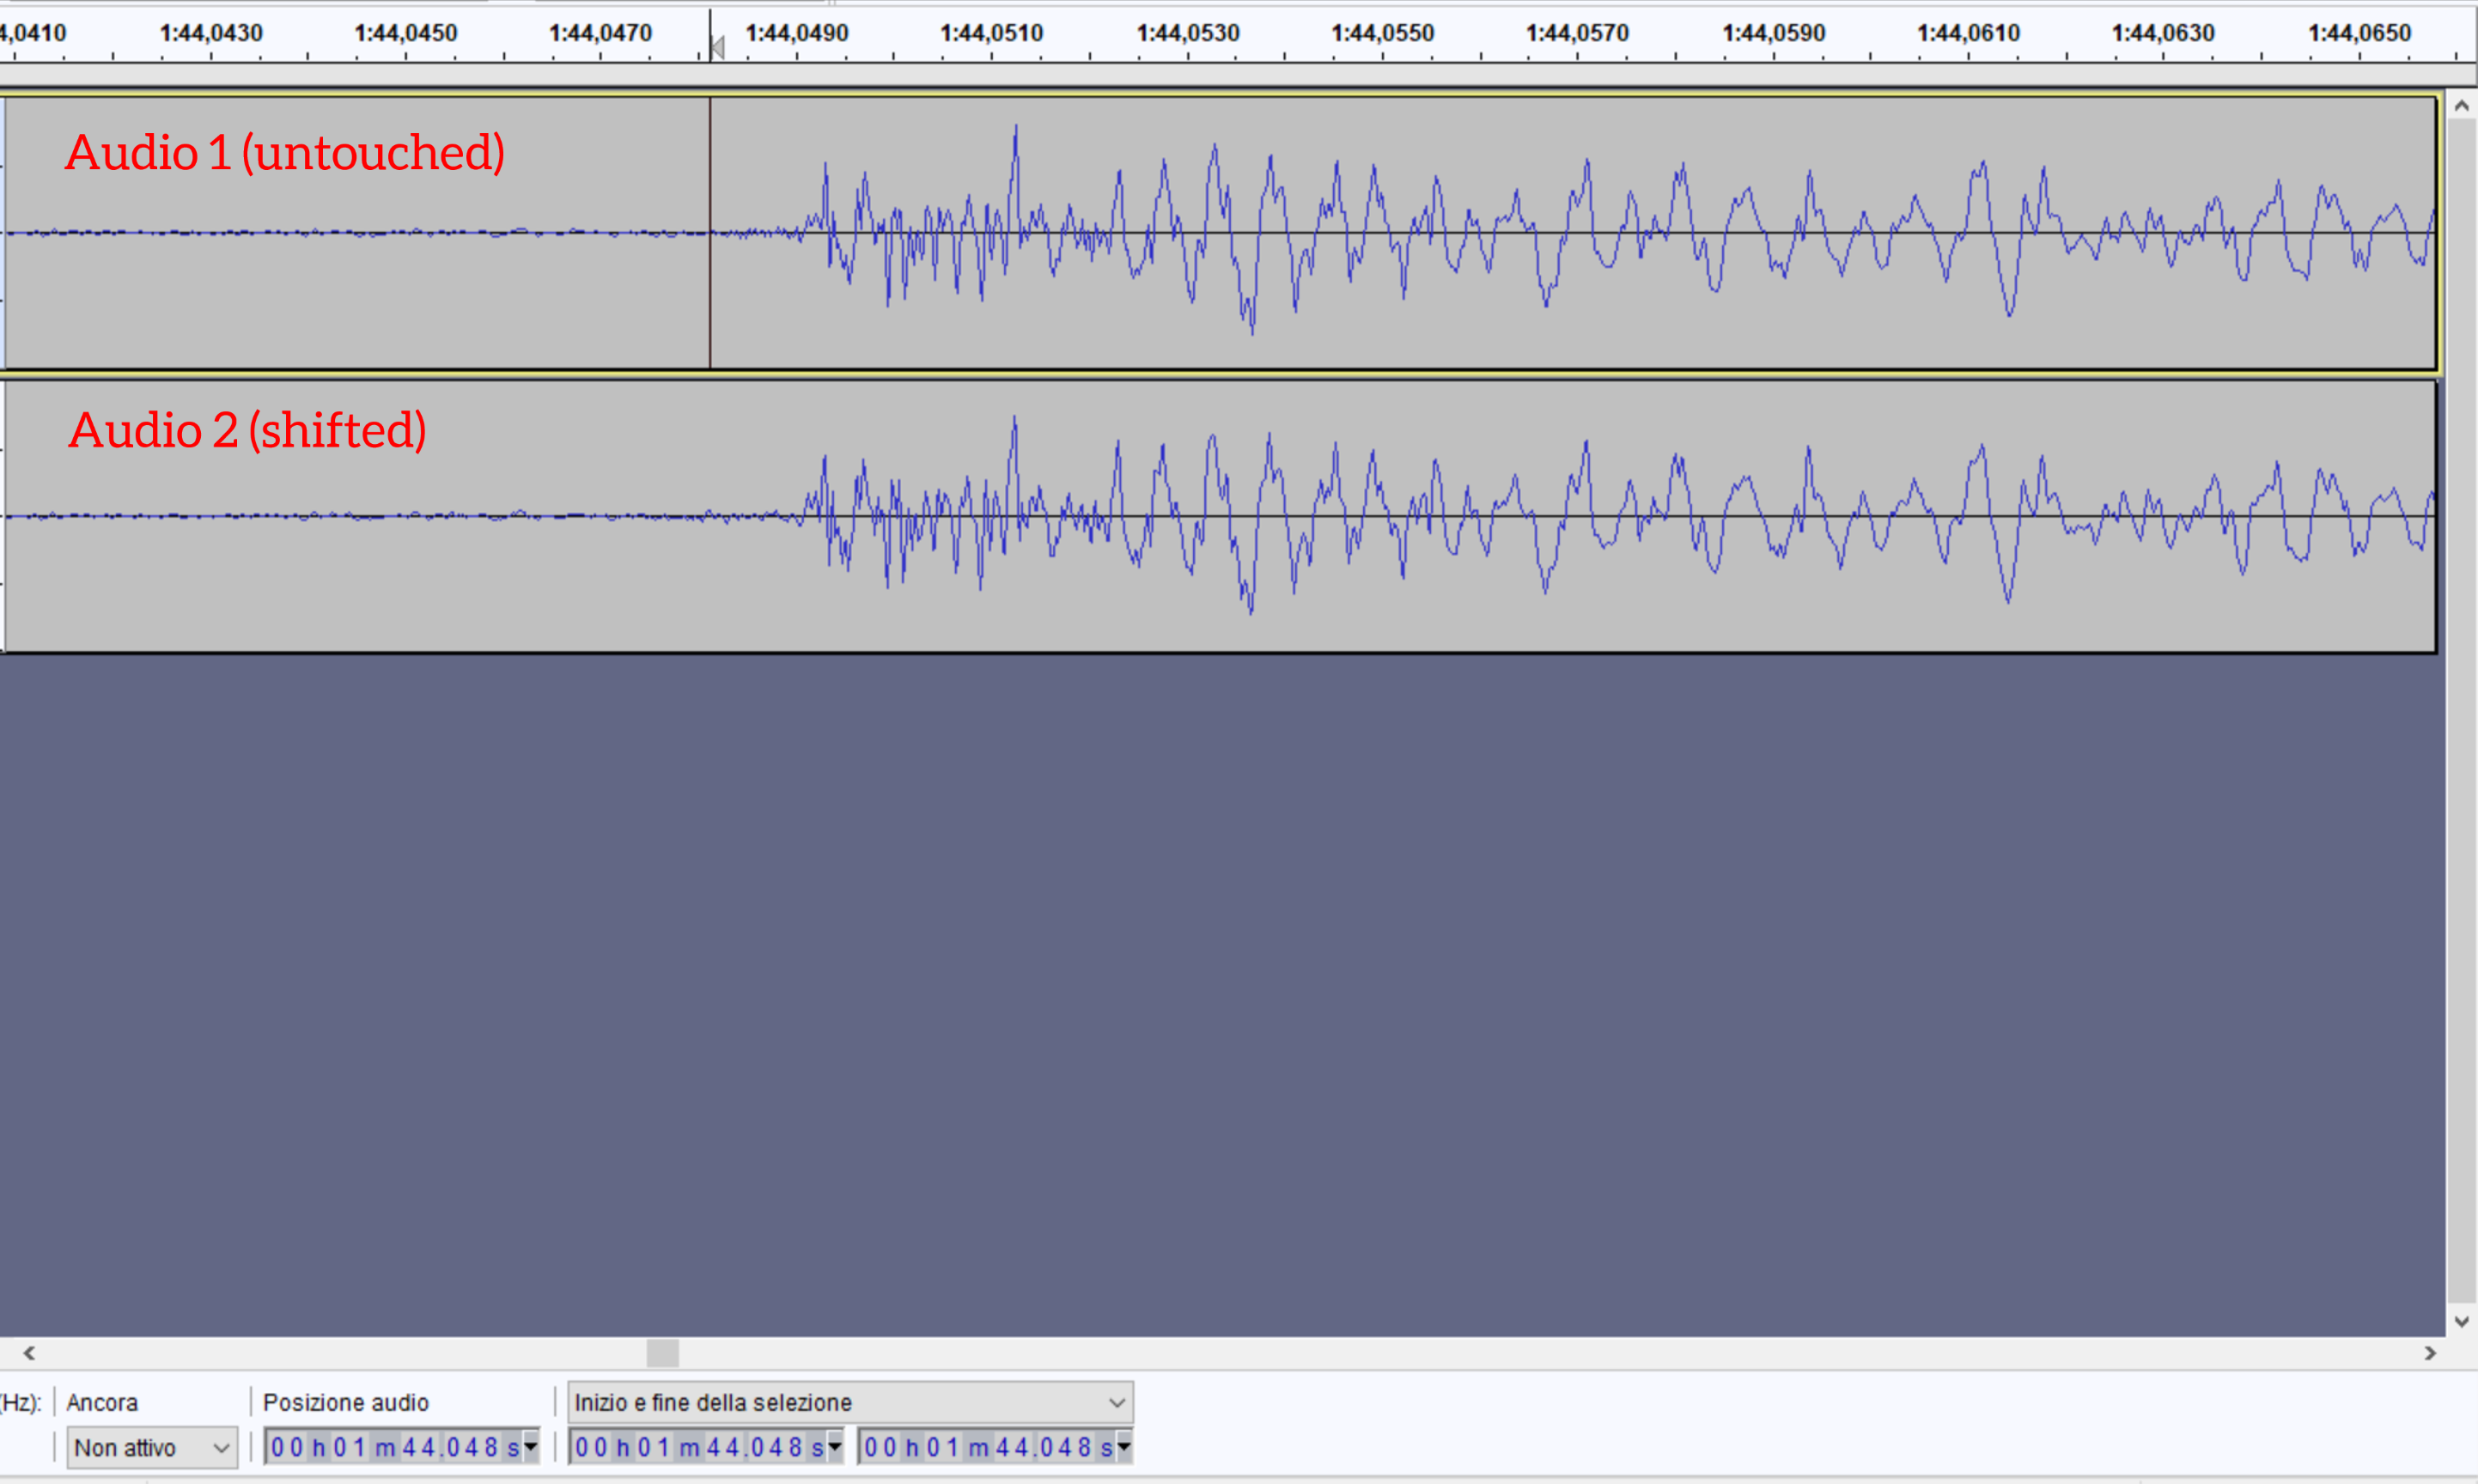Open the Ancora 'Non attivo' dropdown
Viewport: 2478px width, 1484px height.
151,1447
